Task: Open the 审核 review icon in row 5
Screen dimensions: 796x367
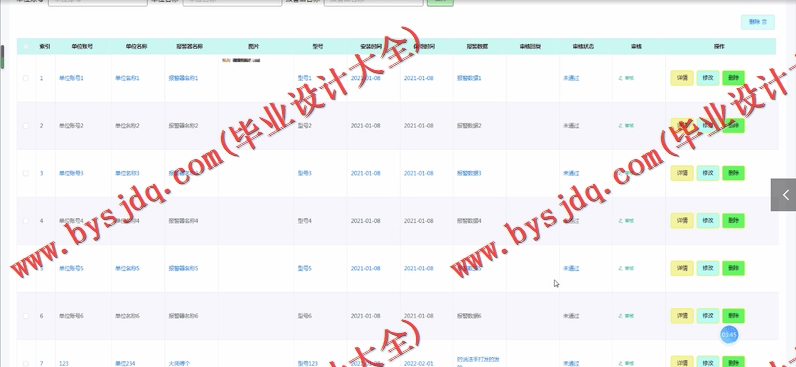Action: pos(626,268)
